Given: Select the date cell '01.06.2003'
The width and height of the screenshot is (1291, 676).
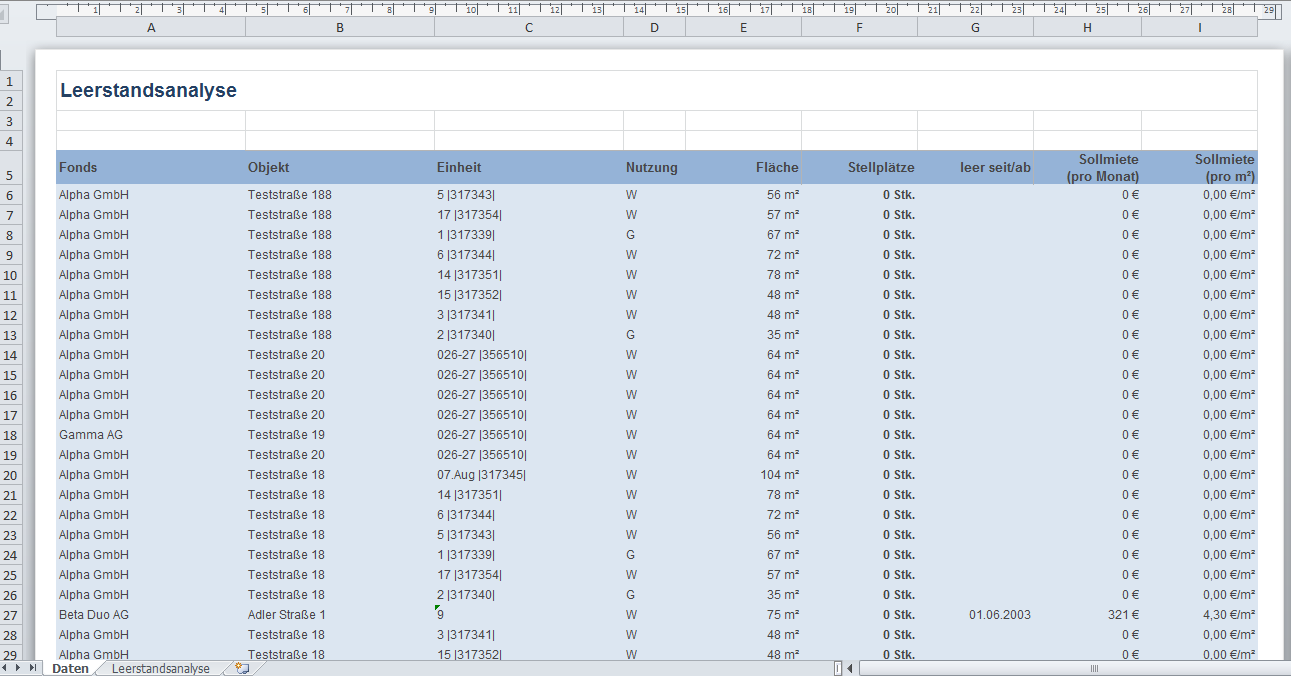Looking at the screenshot, I should [976, 615].
